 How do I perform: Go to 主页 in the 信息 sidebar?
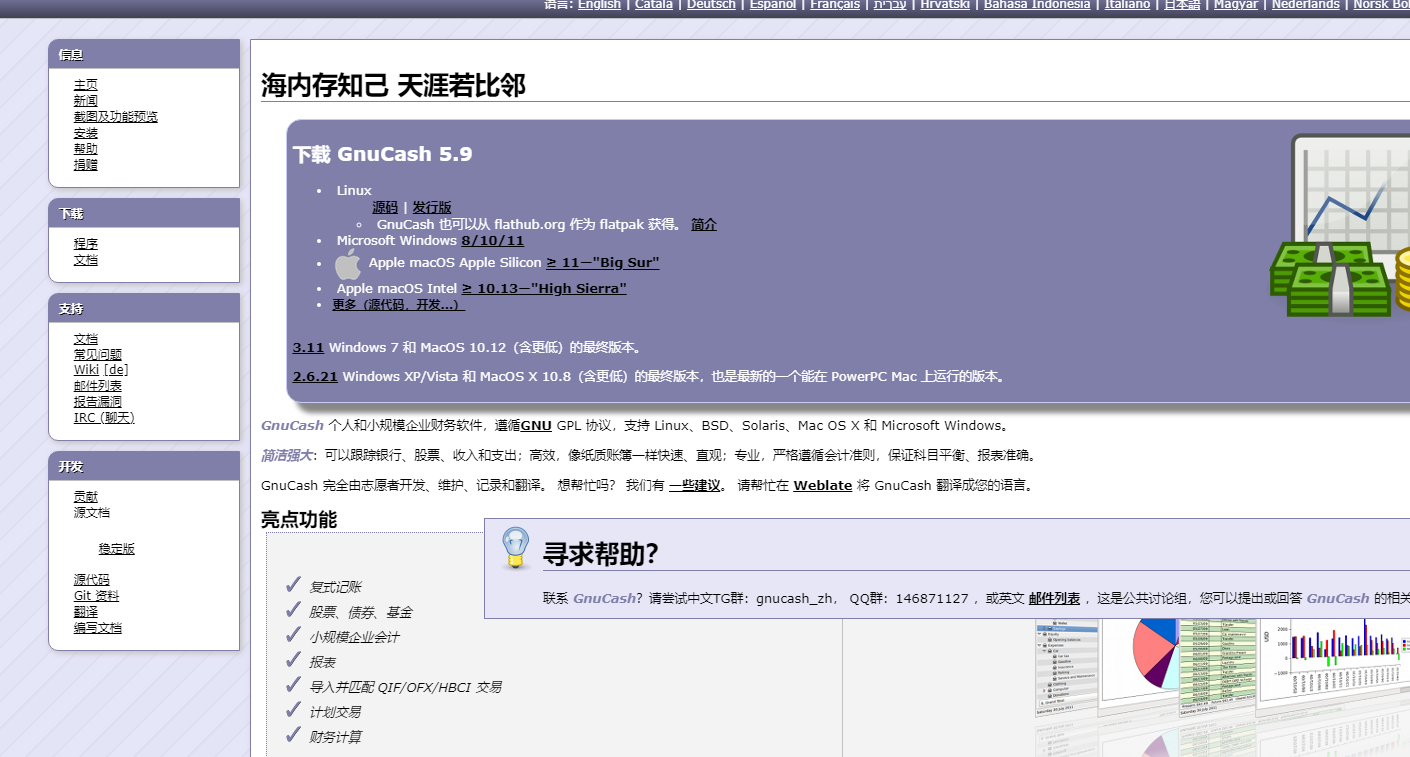tap(86, 85)
